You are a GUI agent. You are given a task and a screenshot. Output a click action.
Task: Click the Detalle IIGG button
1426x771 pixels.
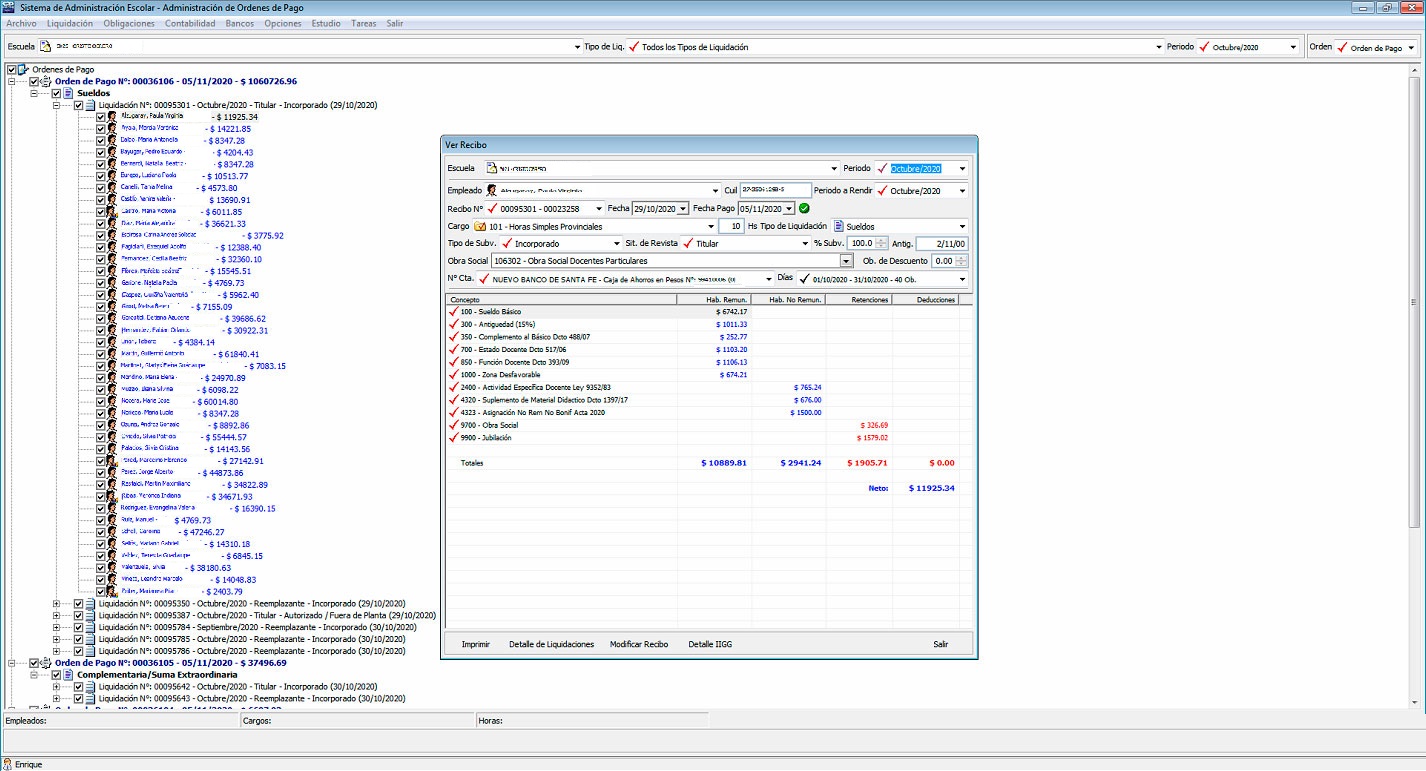tap(710, 644)
